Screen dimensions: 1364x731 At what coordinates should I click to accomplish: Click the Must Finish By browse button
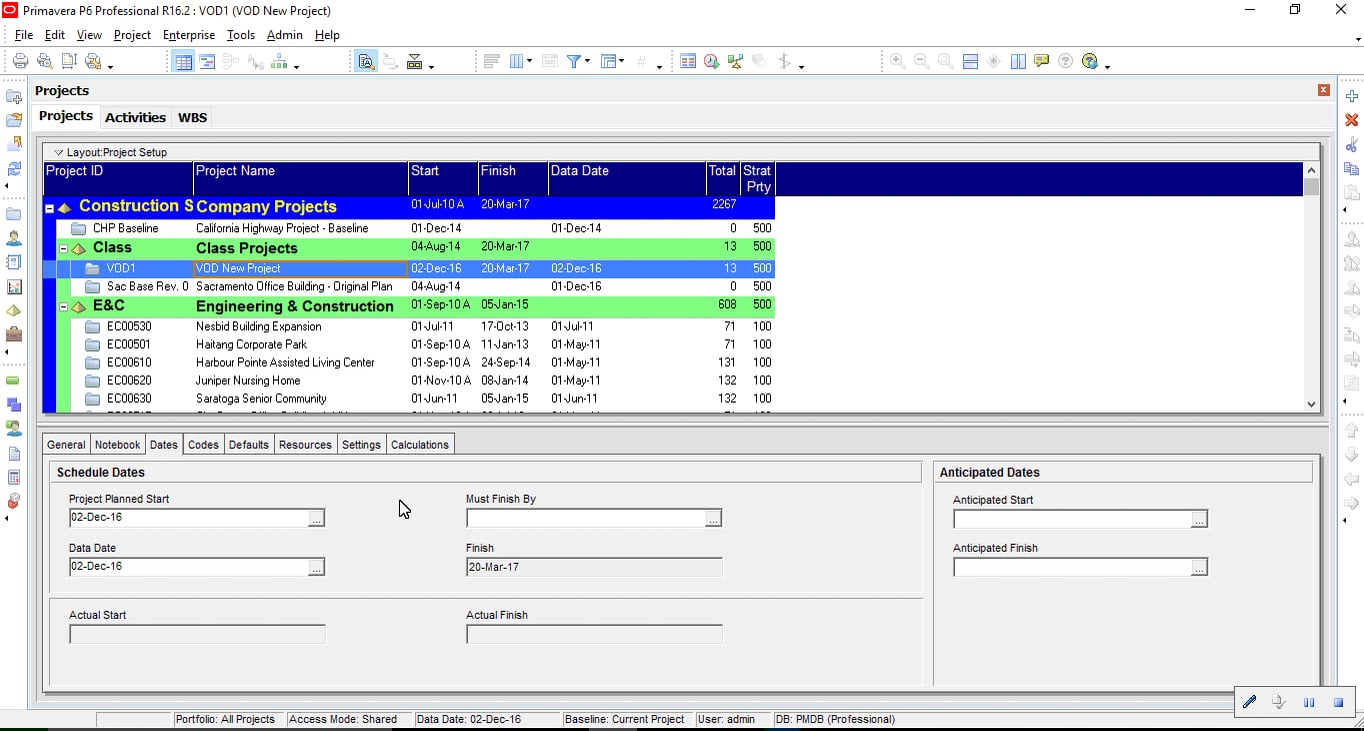tap(713, 518)
